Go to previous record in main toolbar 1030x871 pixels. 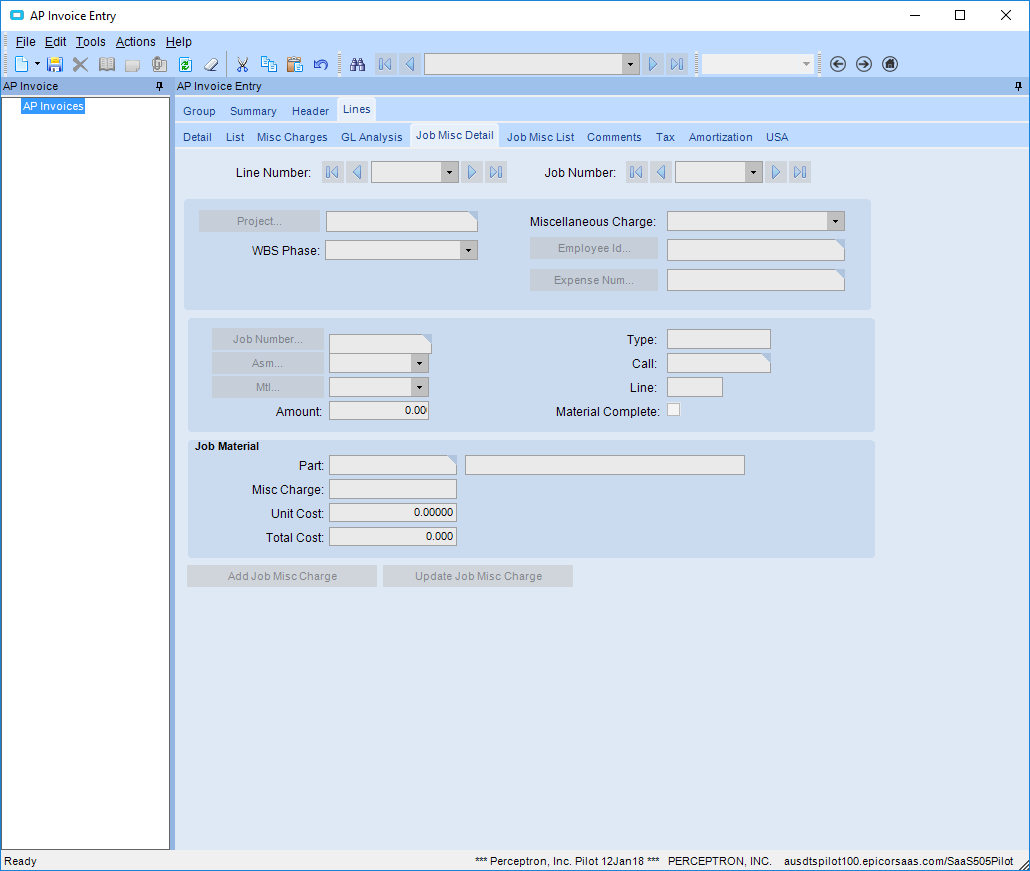click(x=410, y=64)
